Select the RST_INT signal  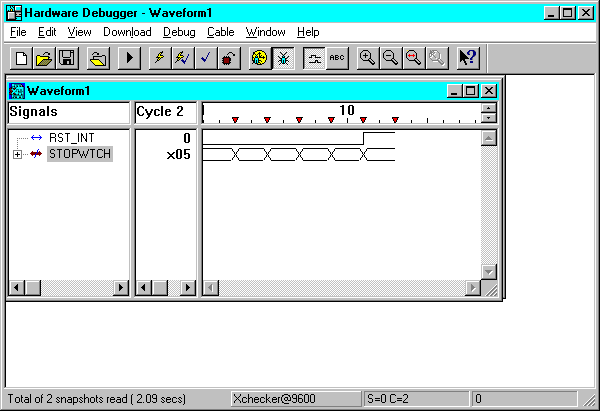coord(72,138)
